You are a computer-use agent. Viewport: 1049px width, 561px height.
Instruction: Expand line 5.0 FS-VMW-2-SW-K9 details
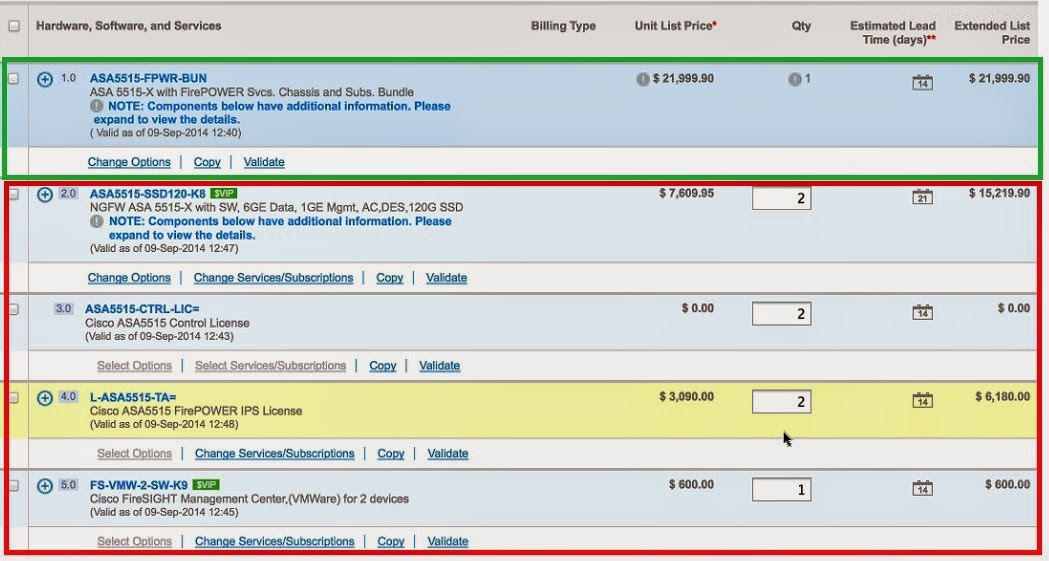tap(45, 486)
